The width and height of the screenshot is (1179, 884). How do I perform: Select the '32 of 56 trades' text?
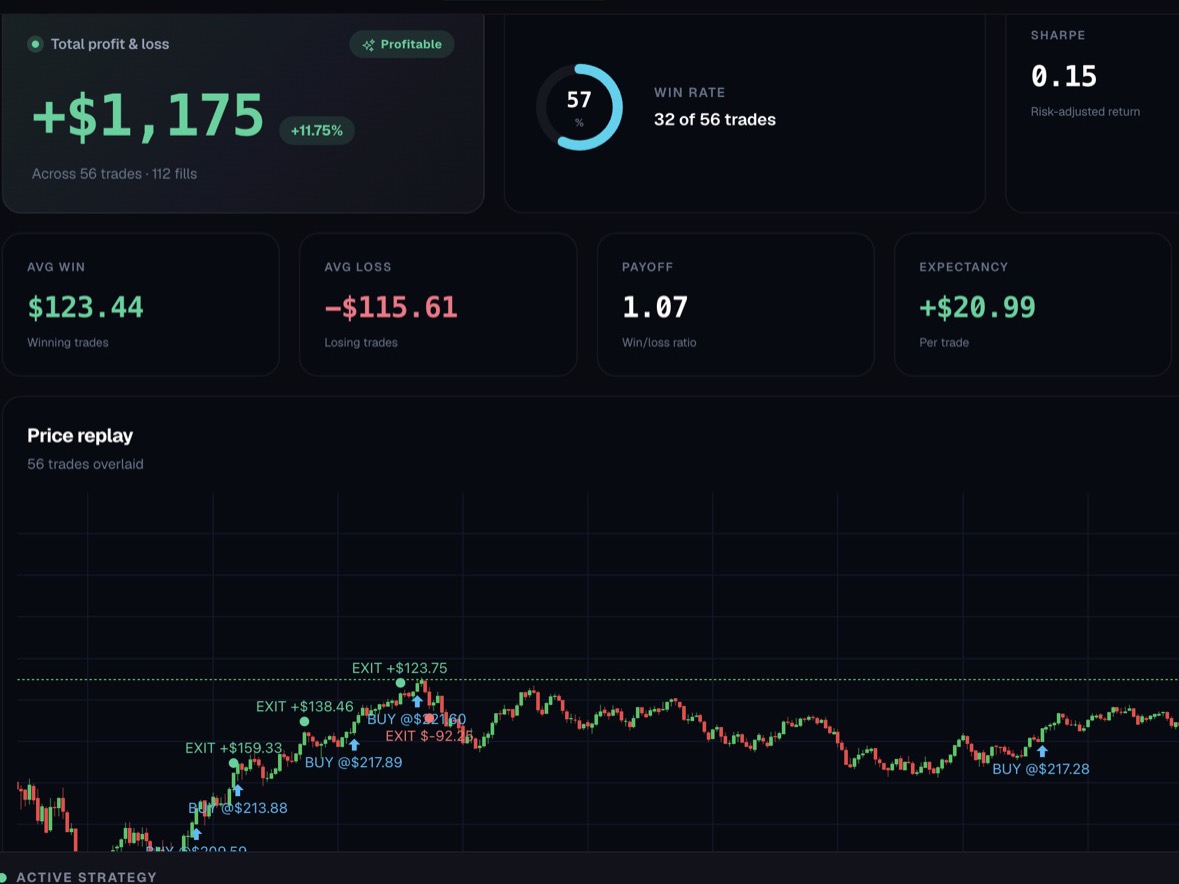coord(714,120)
